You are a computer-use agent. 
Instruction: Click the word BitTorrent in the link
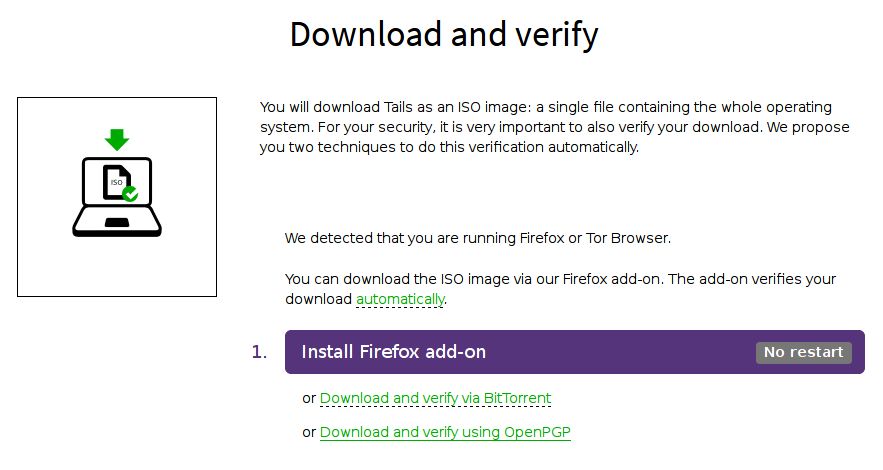point(517,398)
